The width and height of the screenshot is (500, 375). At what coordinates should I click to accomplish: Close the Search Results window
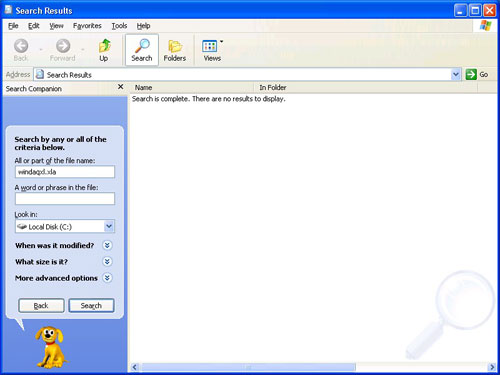tap(489, 11)
